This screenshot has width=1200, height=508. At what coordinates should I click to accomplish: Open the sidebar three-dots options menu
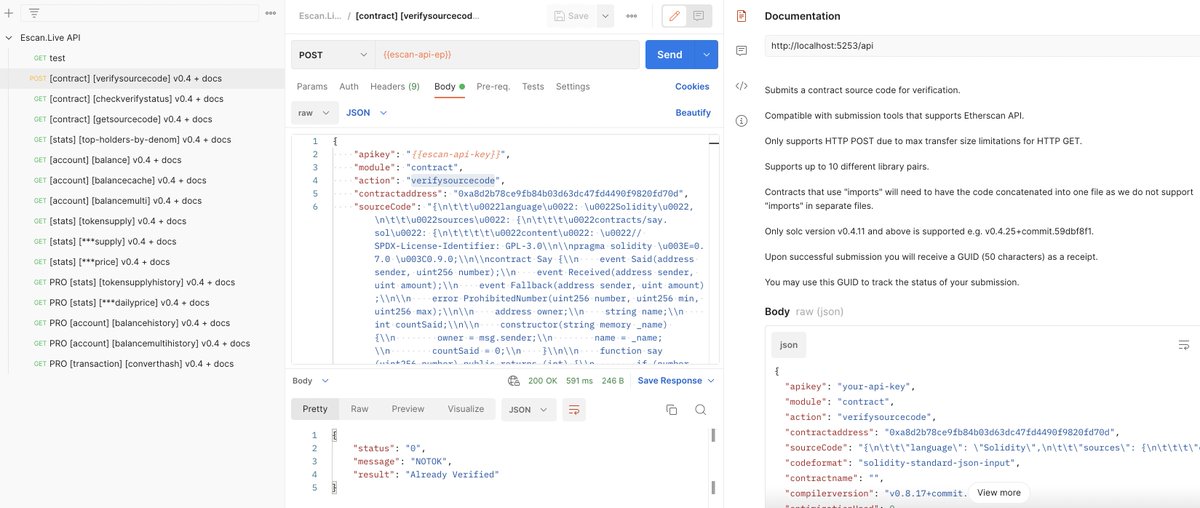(x=271, y=14)
